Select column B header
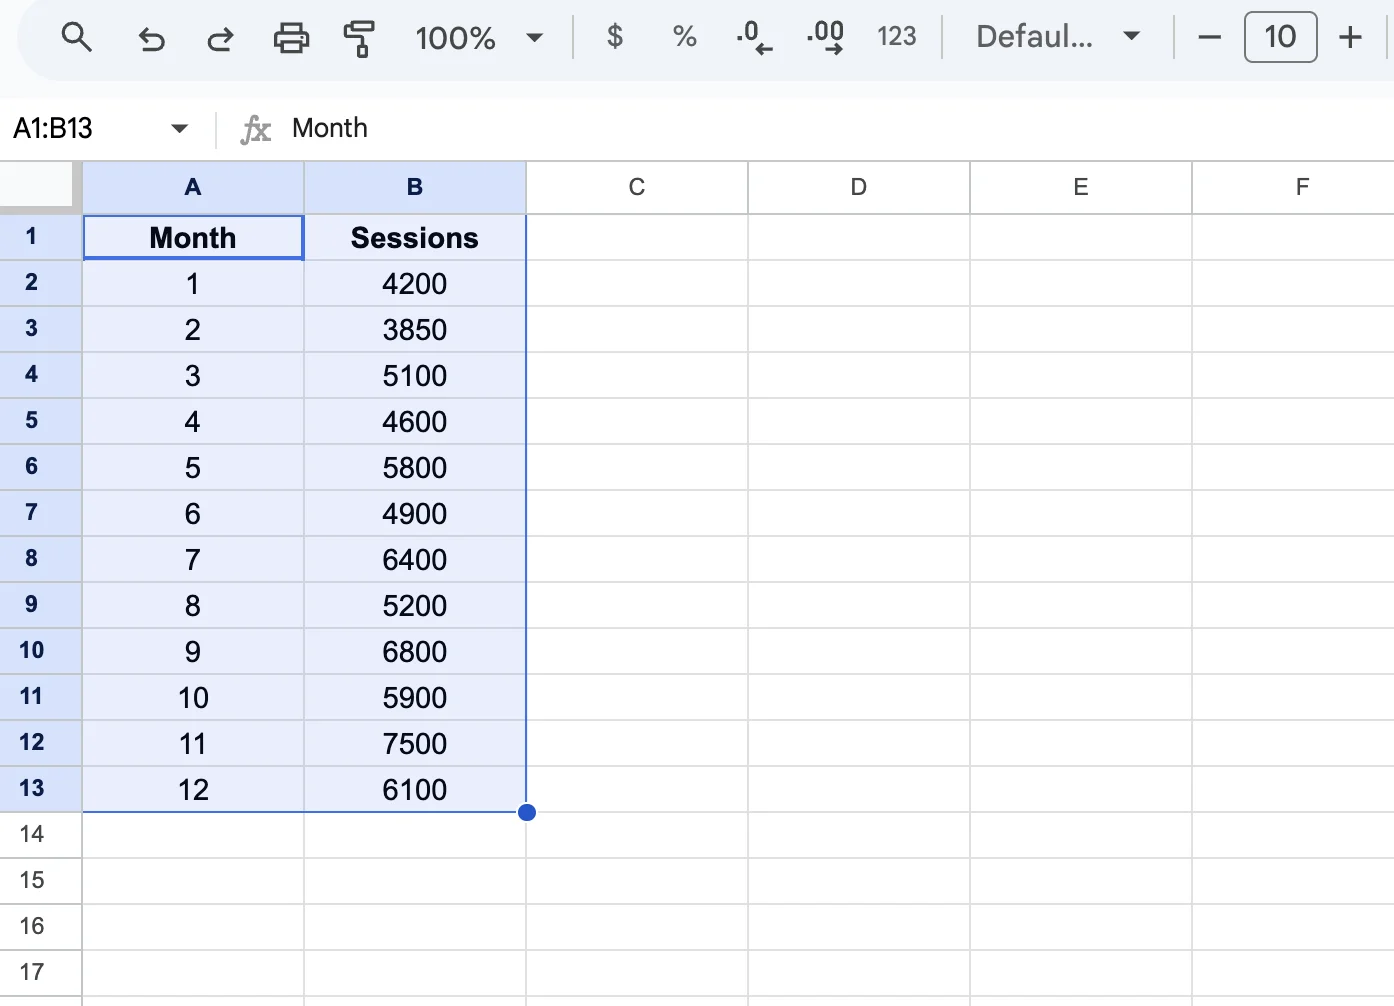The image size is (1394, 1006). (414, 187)
